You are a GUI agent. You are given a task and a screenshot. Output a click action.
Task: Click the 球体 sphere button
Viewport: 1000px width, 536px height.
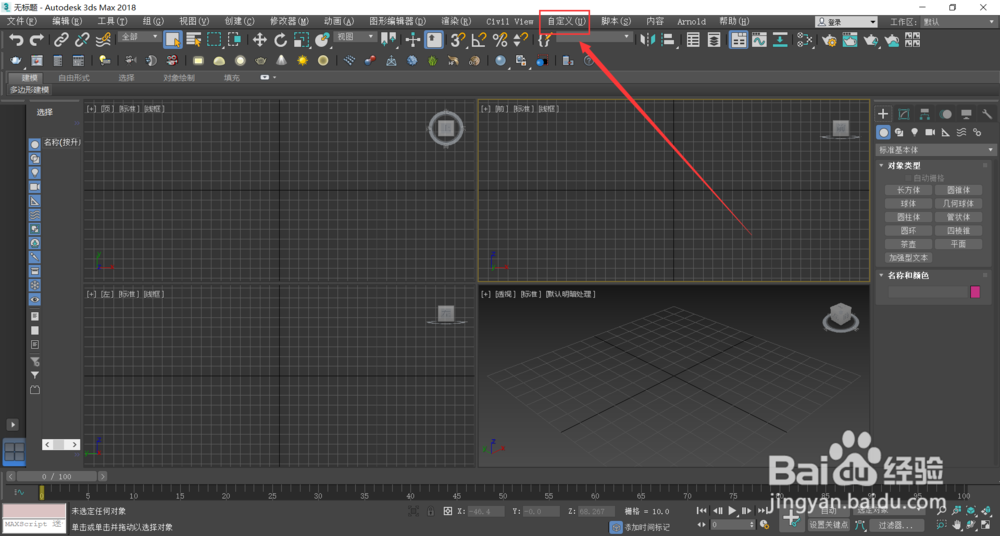[908, 204]
